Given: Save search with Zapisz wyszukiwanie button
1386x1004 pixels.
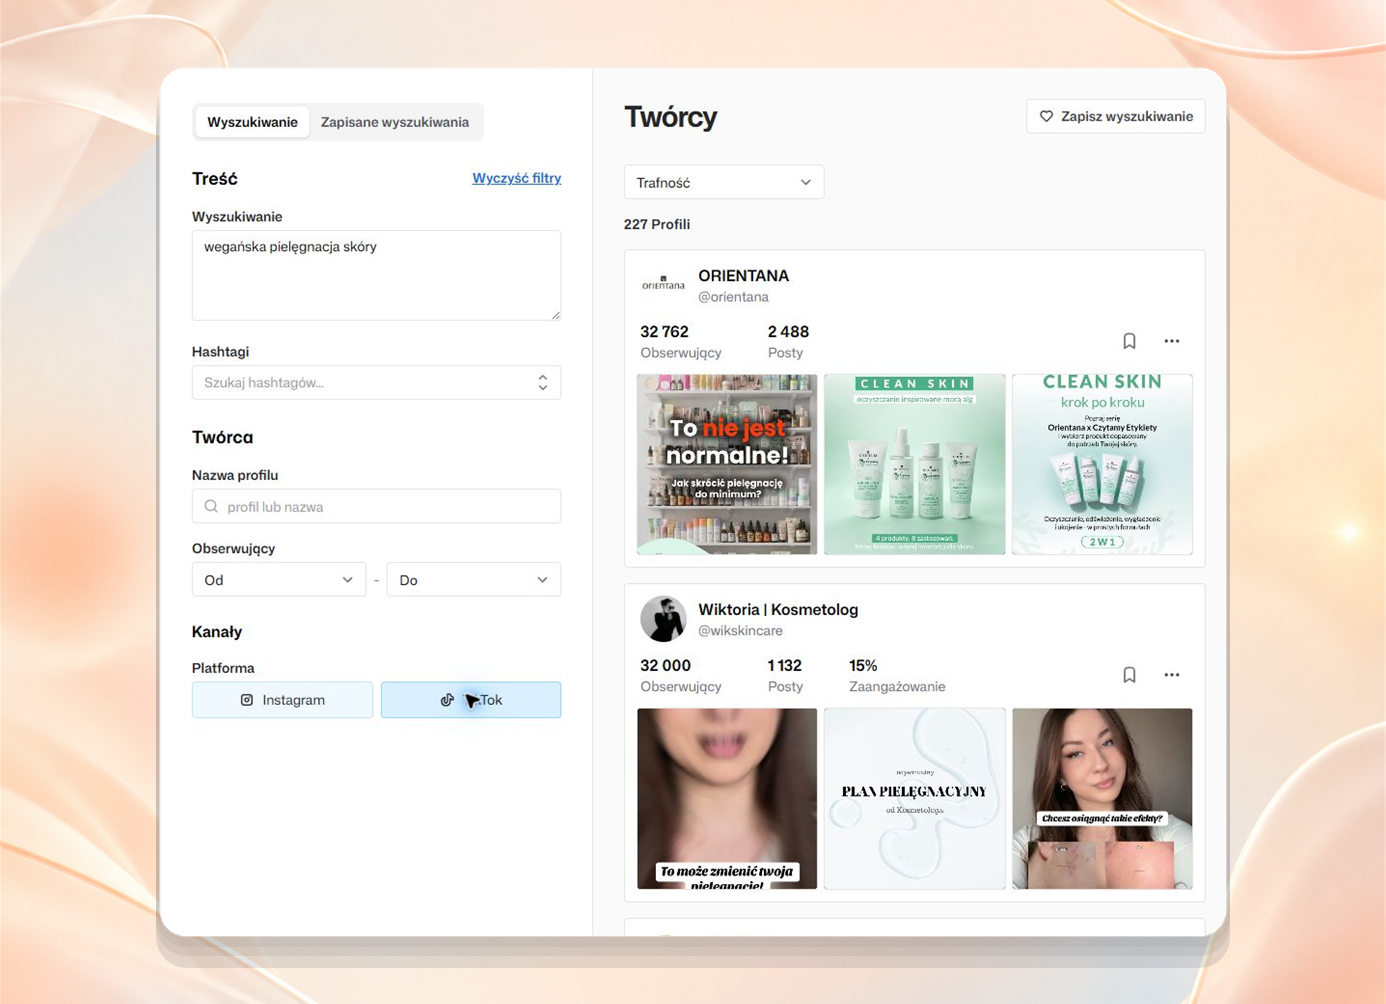Looking at the screenshot, I should [x=1116, y=116].
